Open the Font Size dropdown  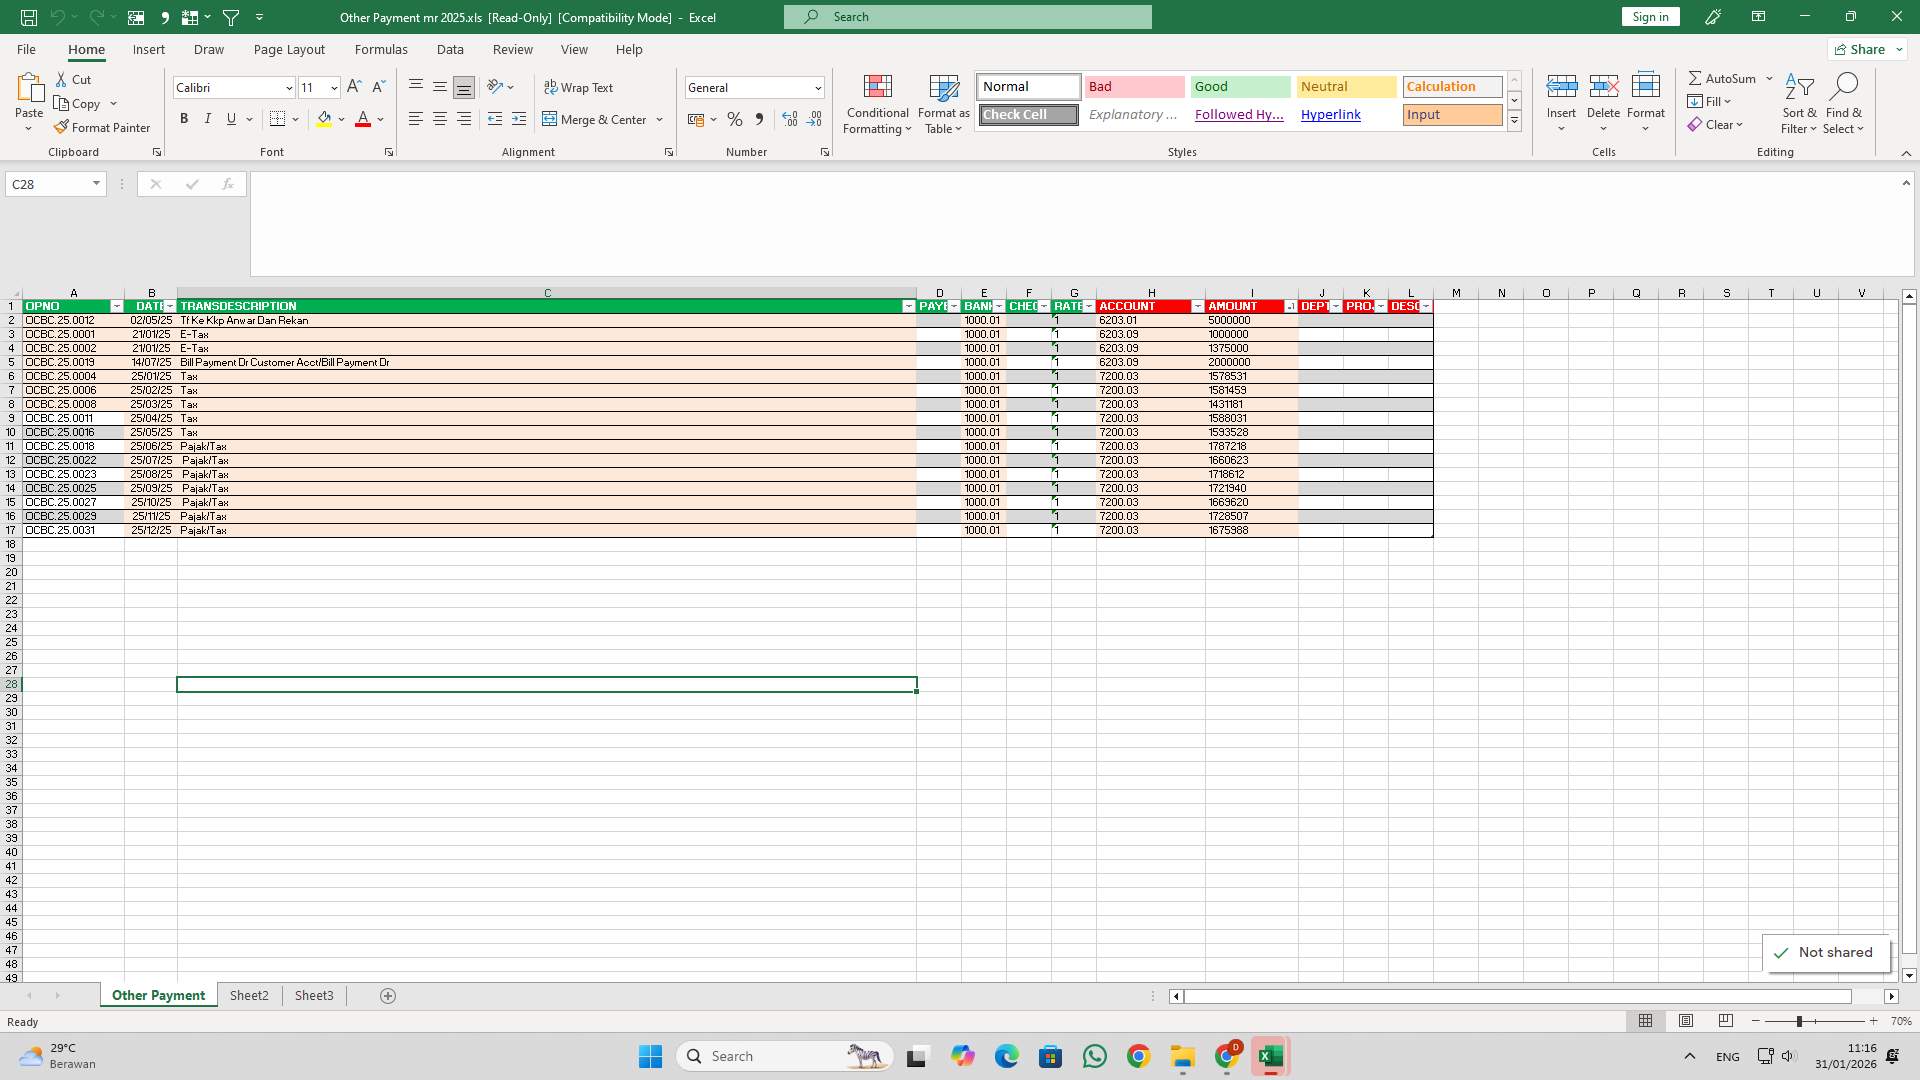(334, 88)
